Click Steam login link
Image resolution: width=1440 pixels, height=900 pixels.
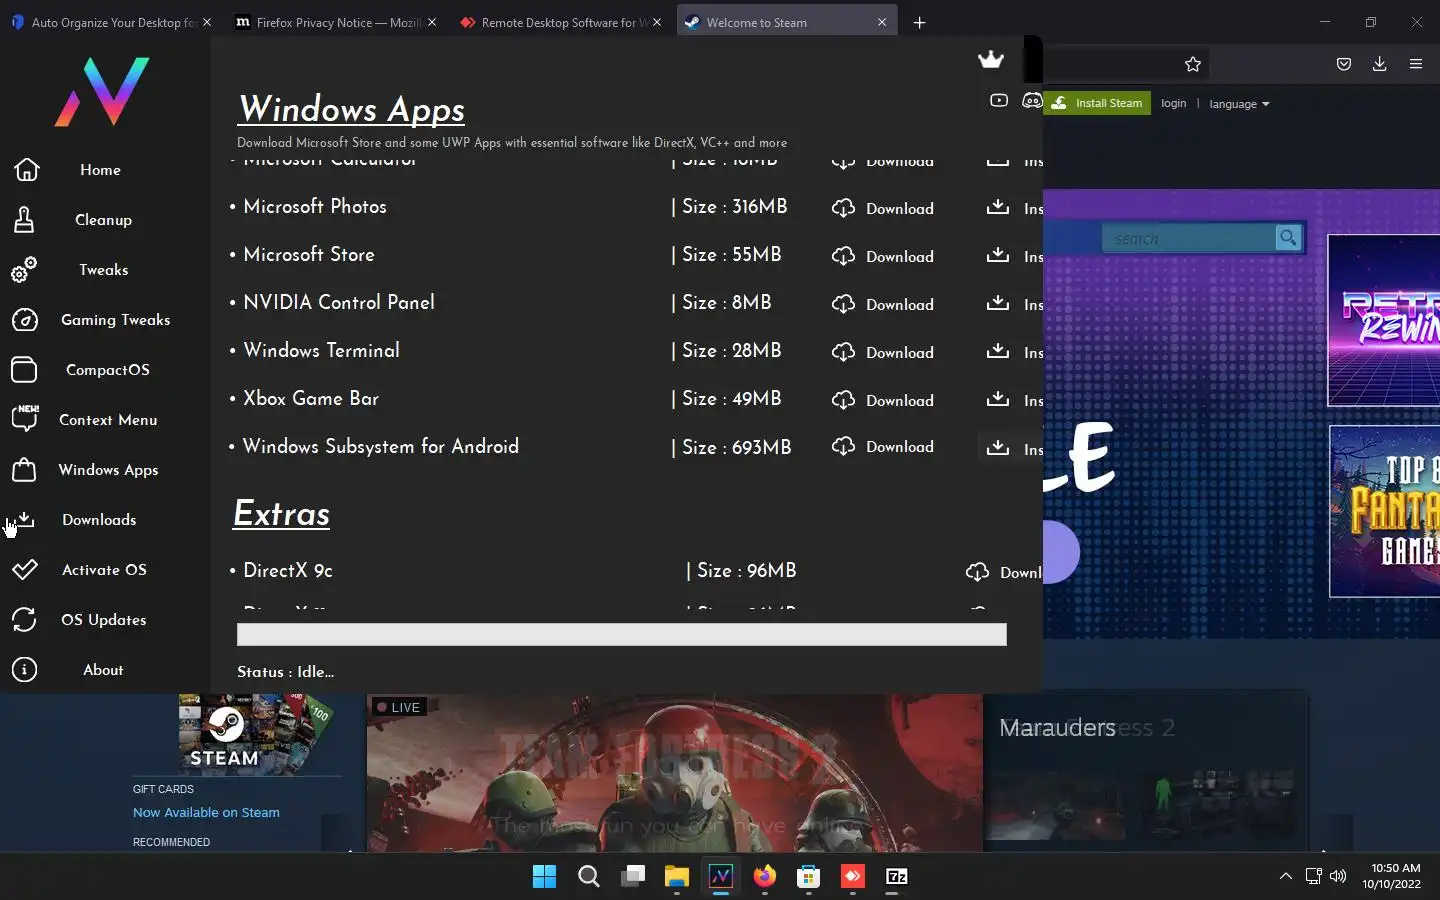click(x=1174, y=103)
